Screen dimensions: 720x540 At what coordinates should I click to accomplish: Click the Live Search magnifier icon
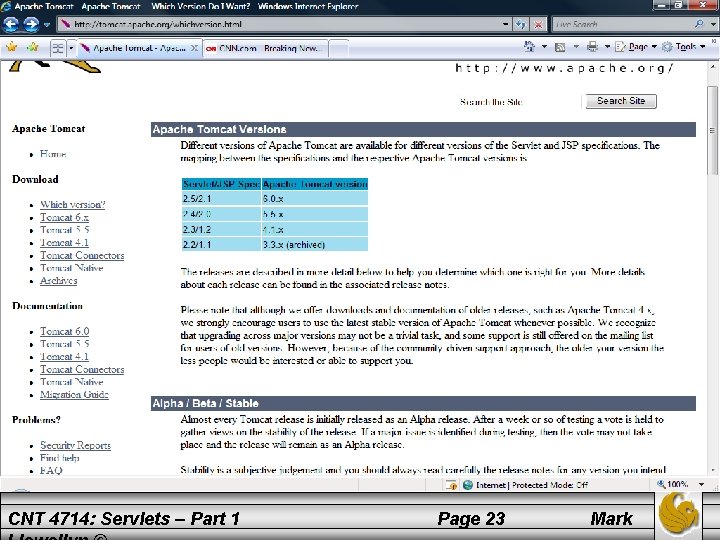tap(699, 24)
